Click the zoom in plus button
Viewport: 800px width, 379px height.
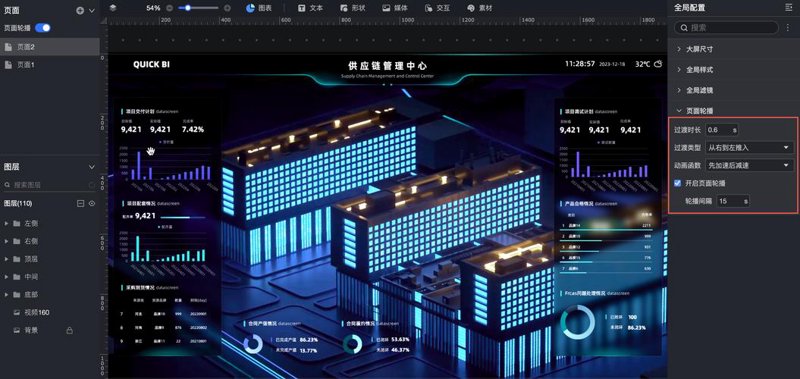pyautogui.click(x=228, y=8)
